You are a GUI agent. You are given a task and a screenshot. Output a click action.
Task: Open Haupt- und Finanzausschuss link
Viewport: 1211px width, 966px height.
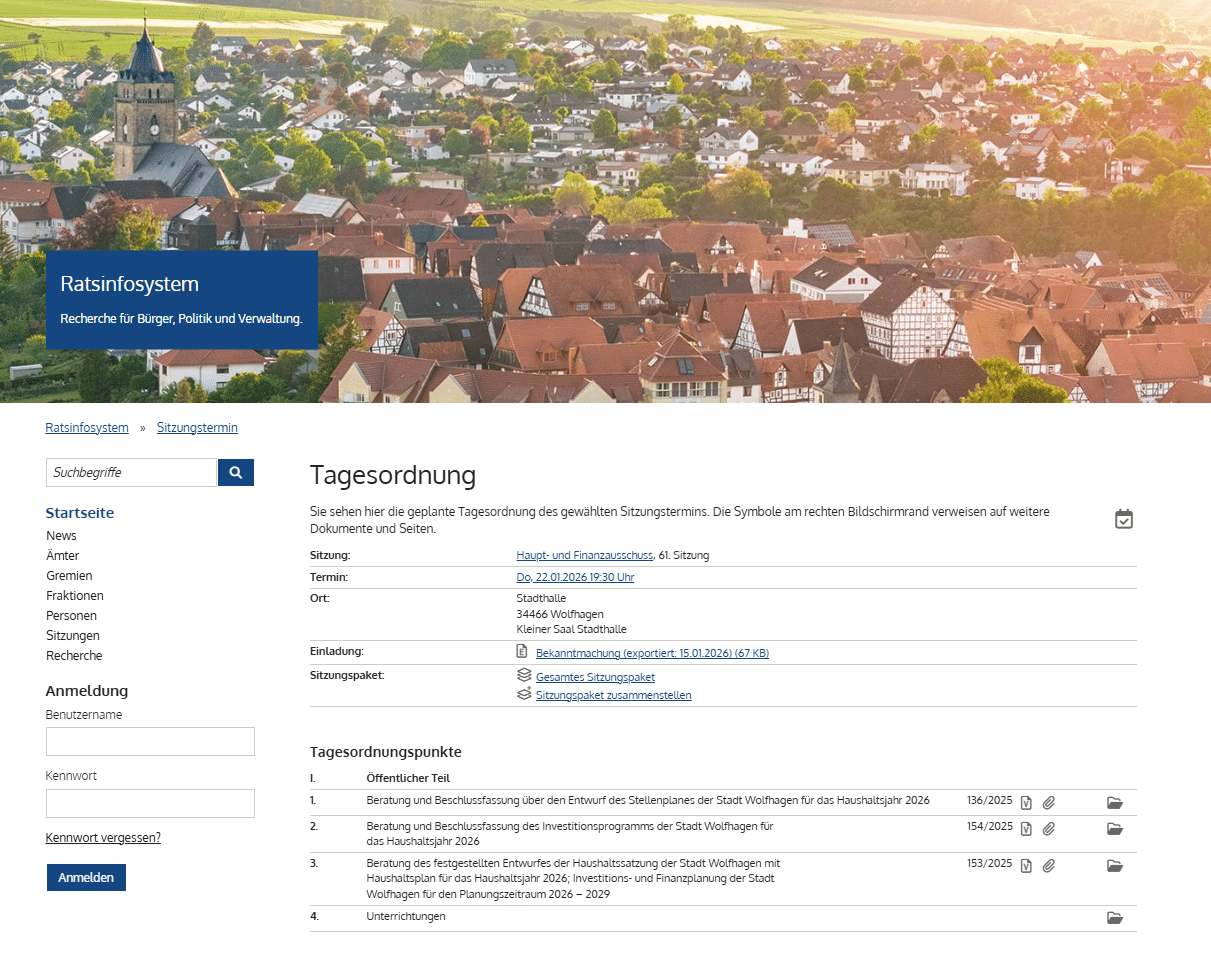pos(584,555)
